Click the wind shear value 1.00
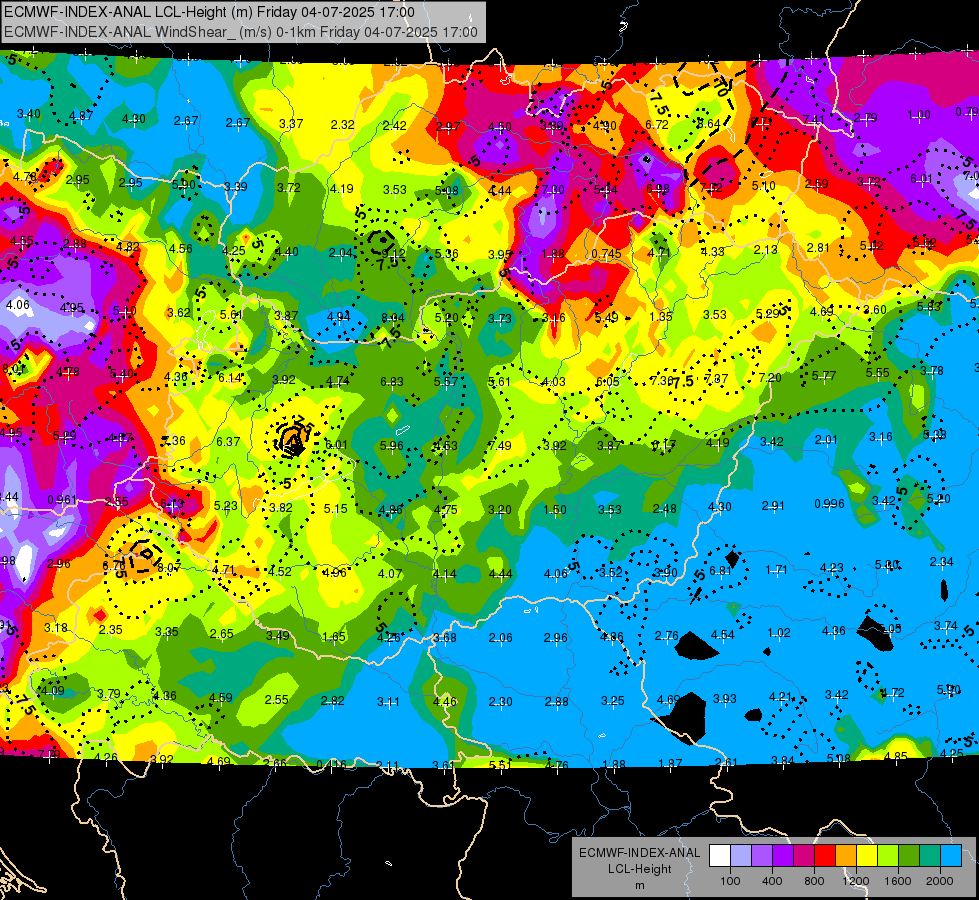Image resolution: width=979 pixels, height=900 pixels. click(x=918, y=114)
